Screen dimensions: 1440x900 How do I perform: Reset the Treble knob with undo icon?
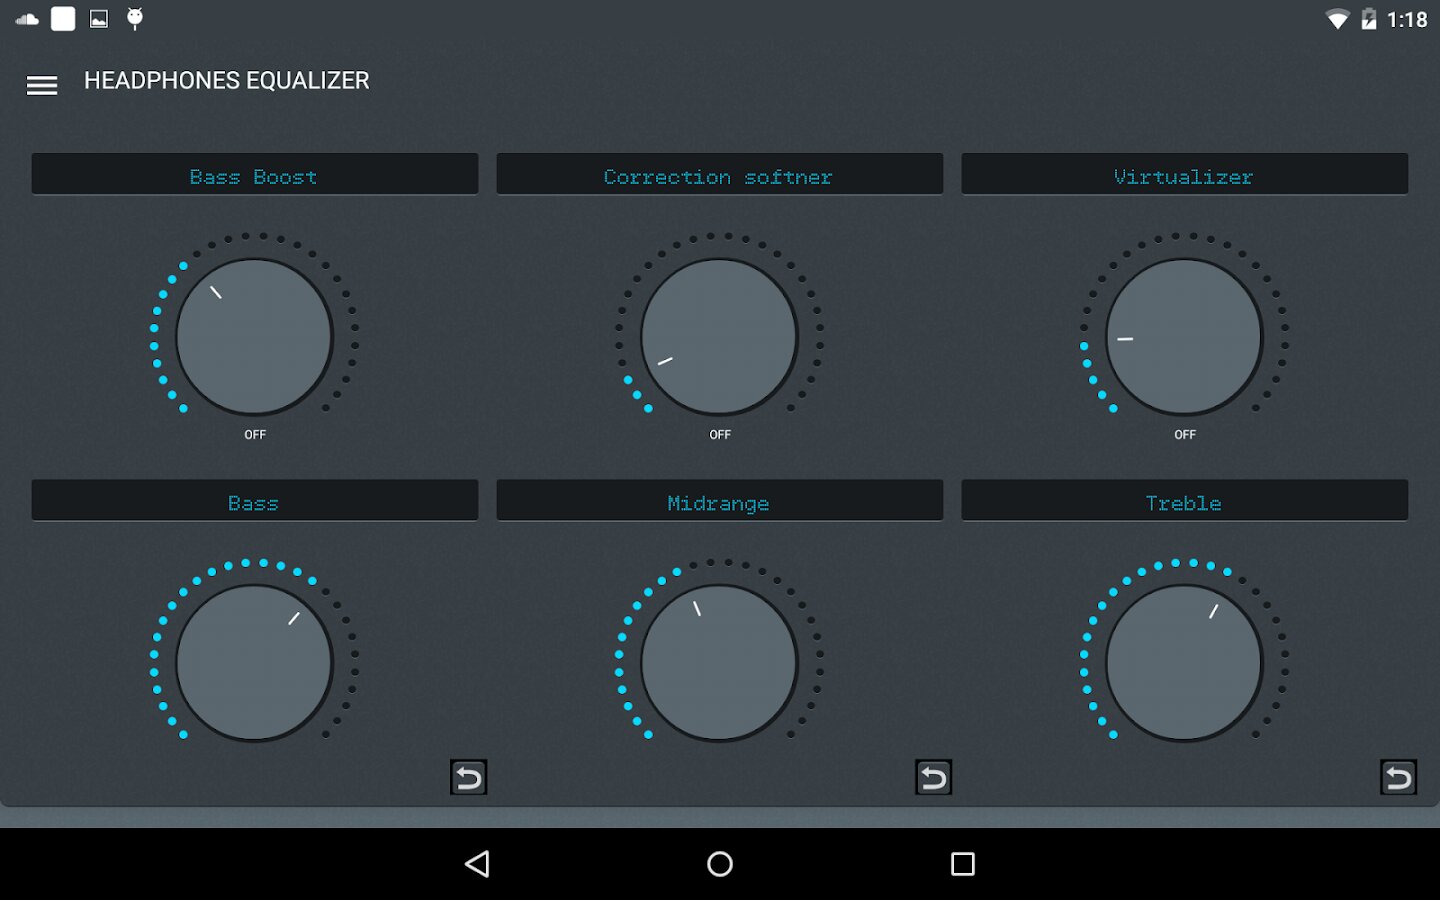click(1398, 777)
